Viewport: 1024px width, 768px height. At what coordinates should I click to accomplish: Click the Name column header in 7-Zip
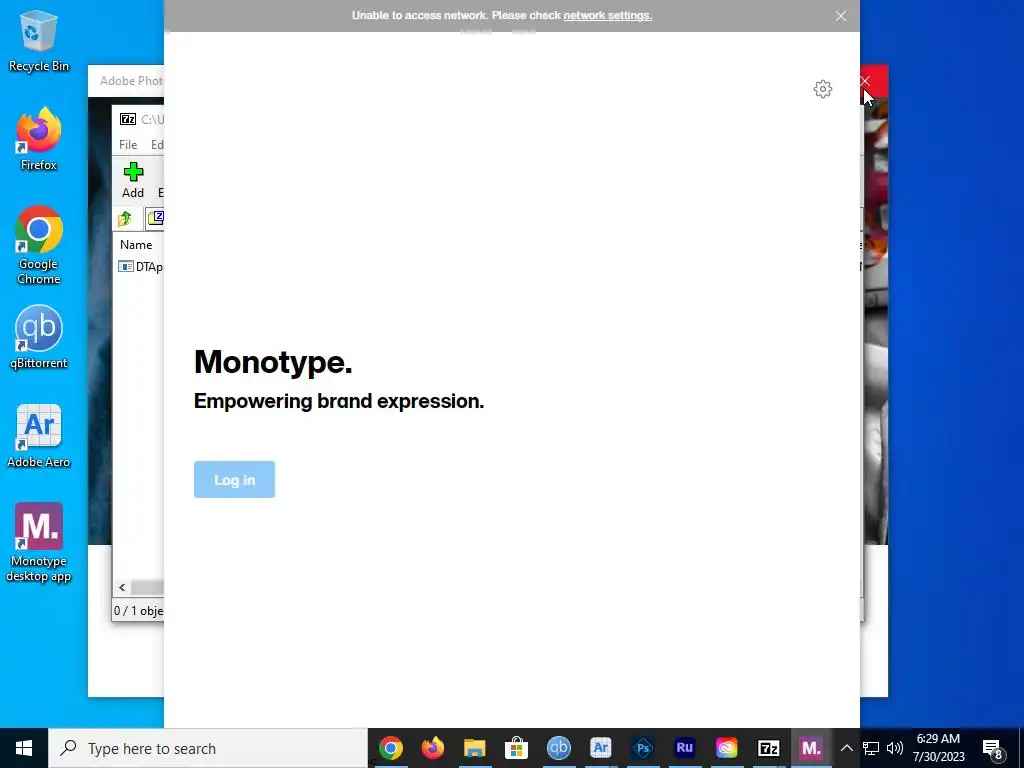tap(136, 244)
